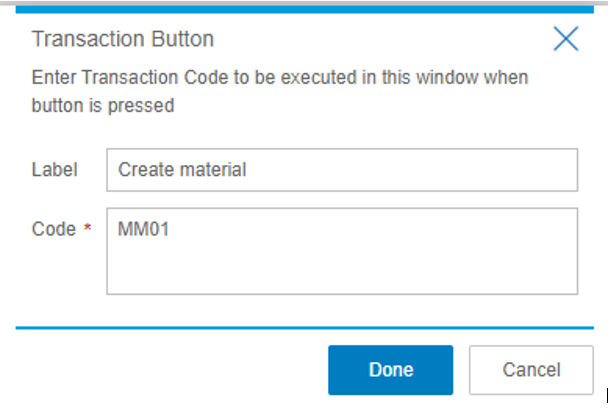Click the blue bar atop the dialog
Image resolution: width=608 pixels, height=408 pixels.
tap(300, 9)
